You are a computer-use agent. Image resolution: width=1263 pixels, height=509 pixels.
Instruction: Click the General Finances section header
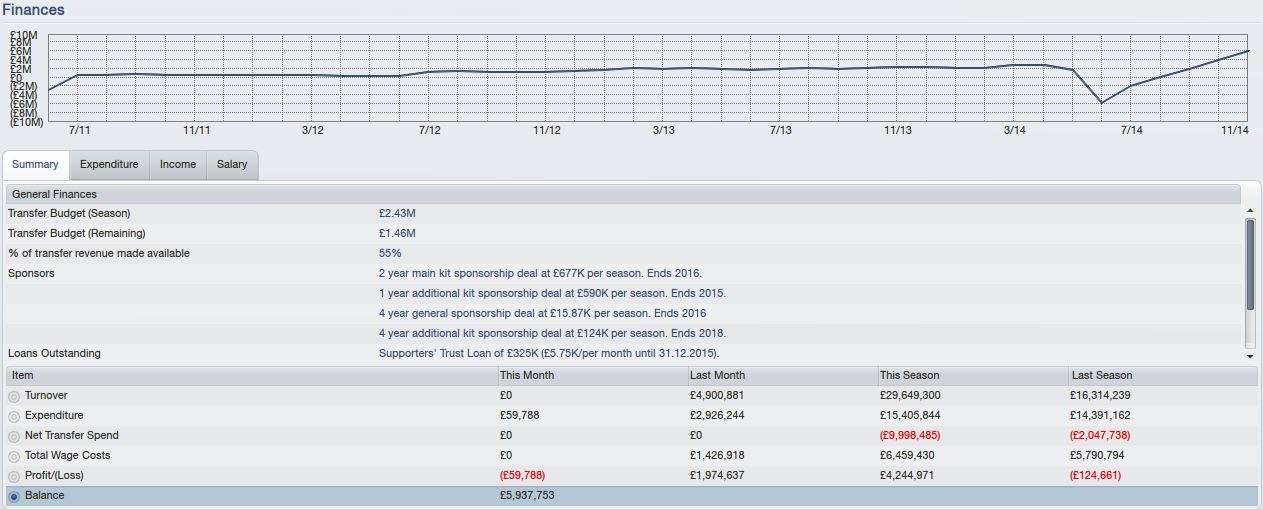point(623,194)
